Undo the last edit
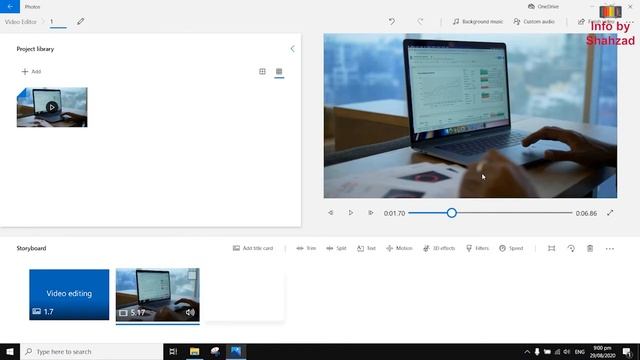 pos(392,22)
